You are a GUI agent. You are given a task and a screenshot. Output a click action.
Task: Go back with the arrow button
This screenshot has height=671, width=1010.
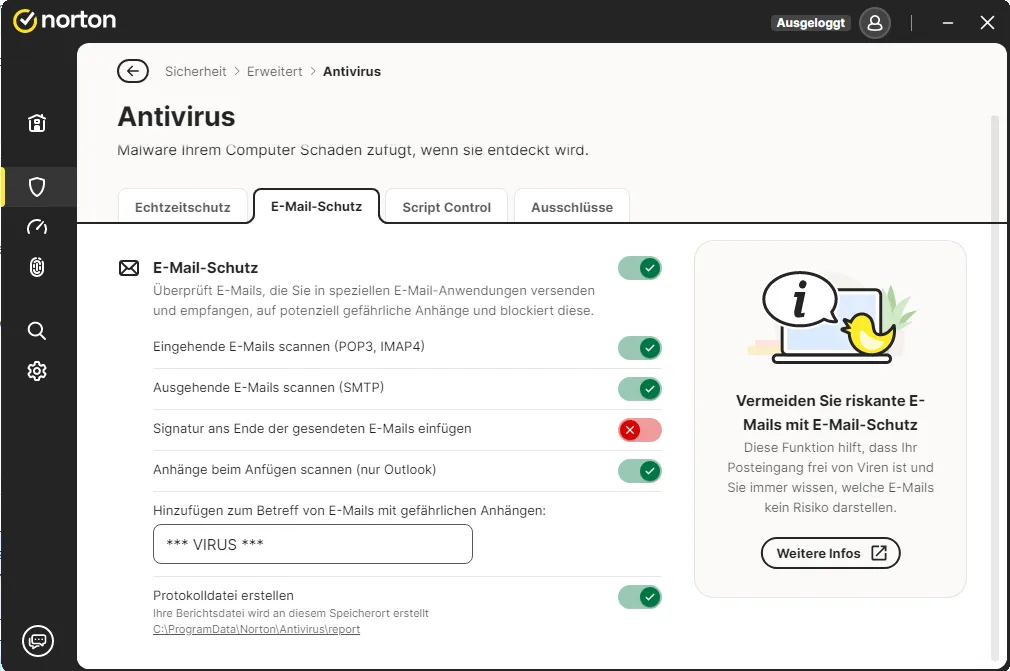tap(133, 71)
